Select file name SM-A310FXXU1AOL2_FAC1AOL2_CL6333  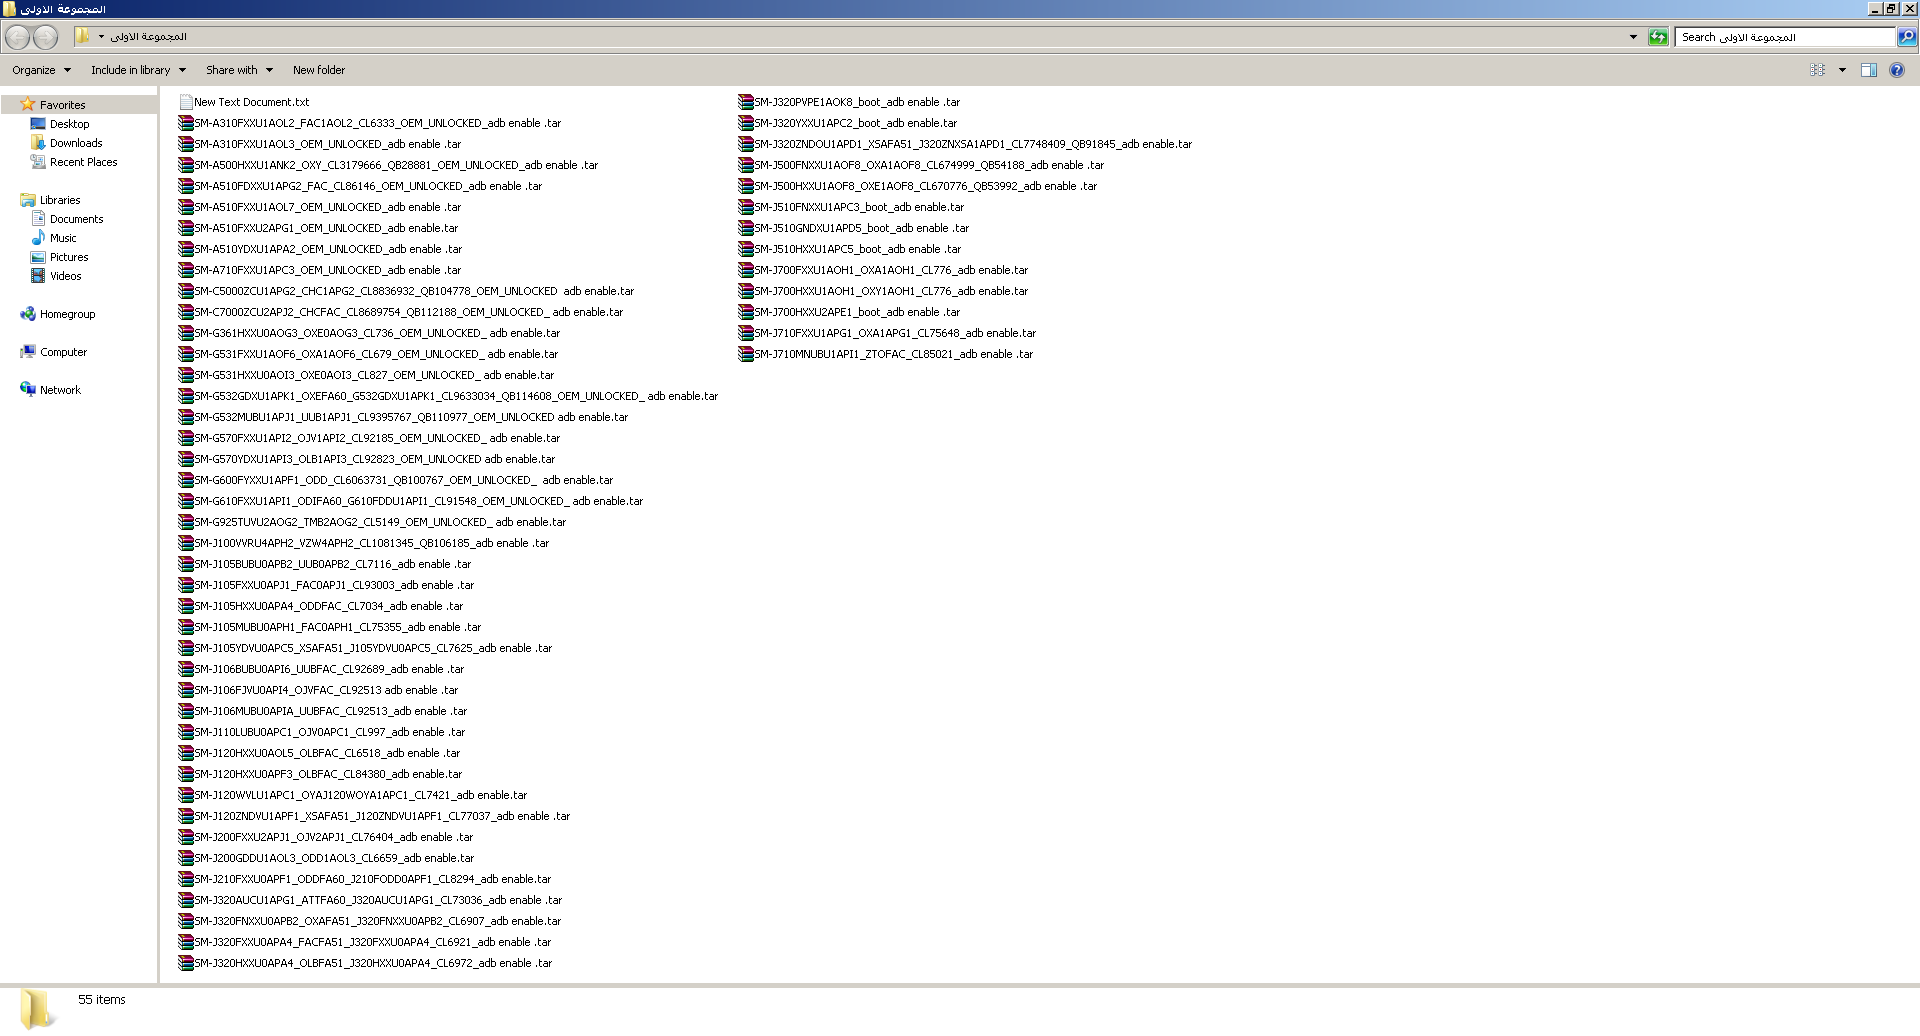coord(378,123)
